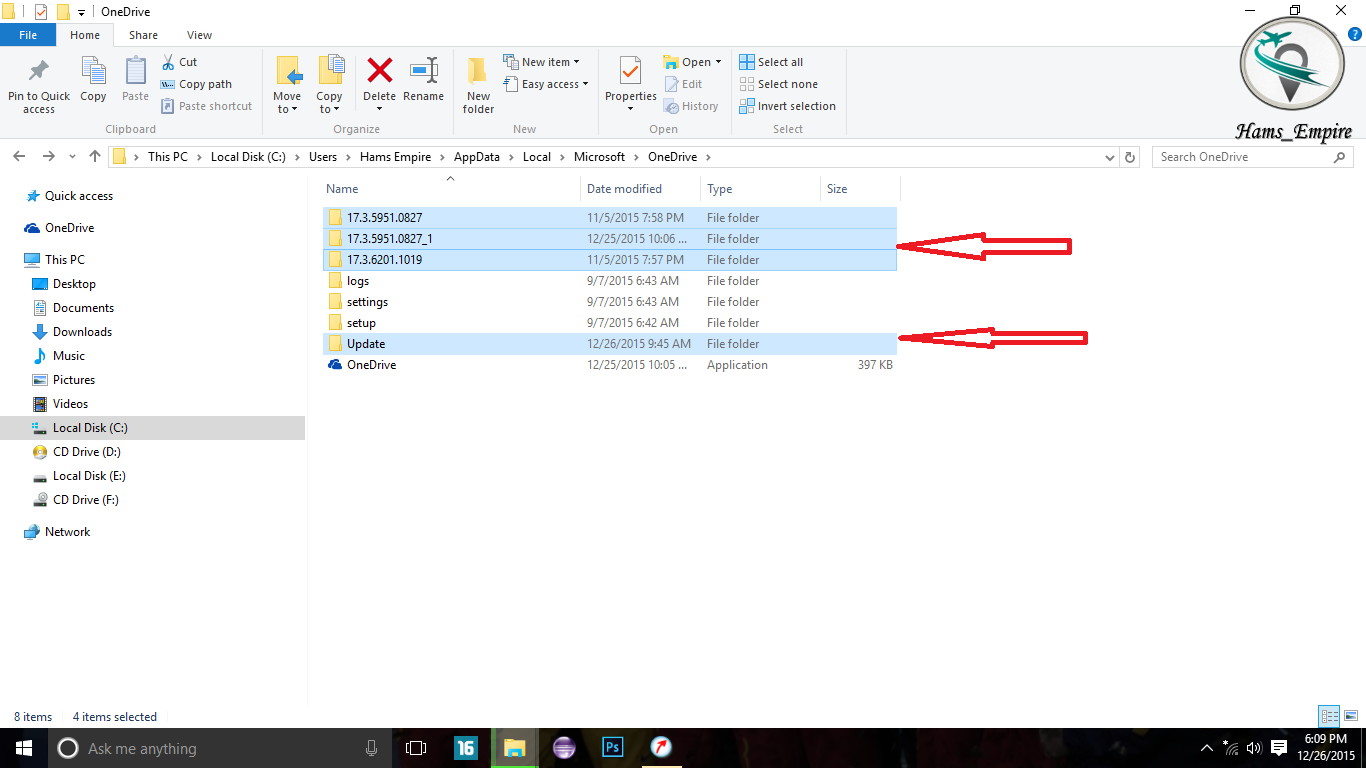Viewport: 1366px width, 768px height.
Task: Sort by Date modified column
Action: (624, 189)
